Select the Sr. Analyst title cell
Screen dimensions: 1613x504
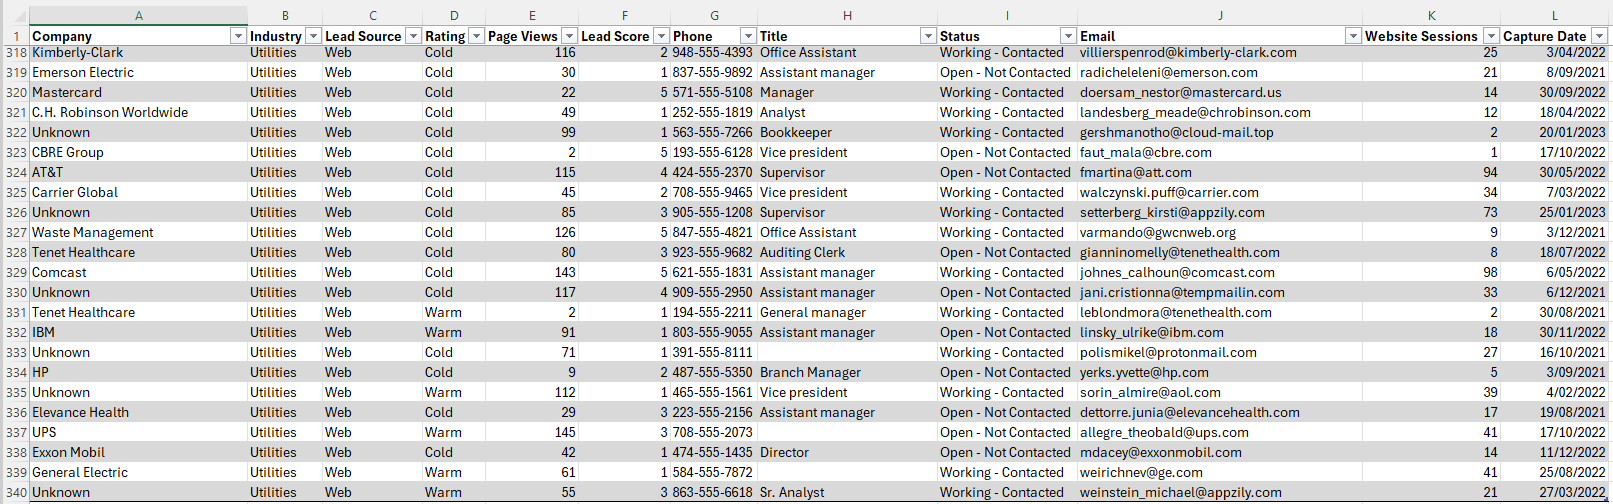847,492
